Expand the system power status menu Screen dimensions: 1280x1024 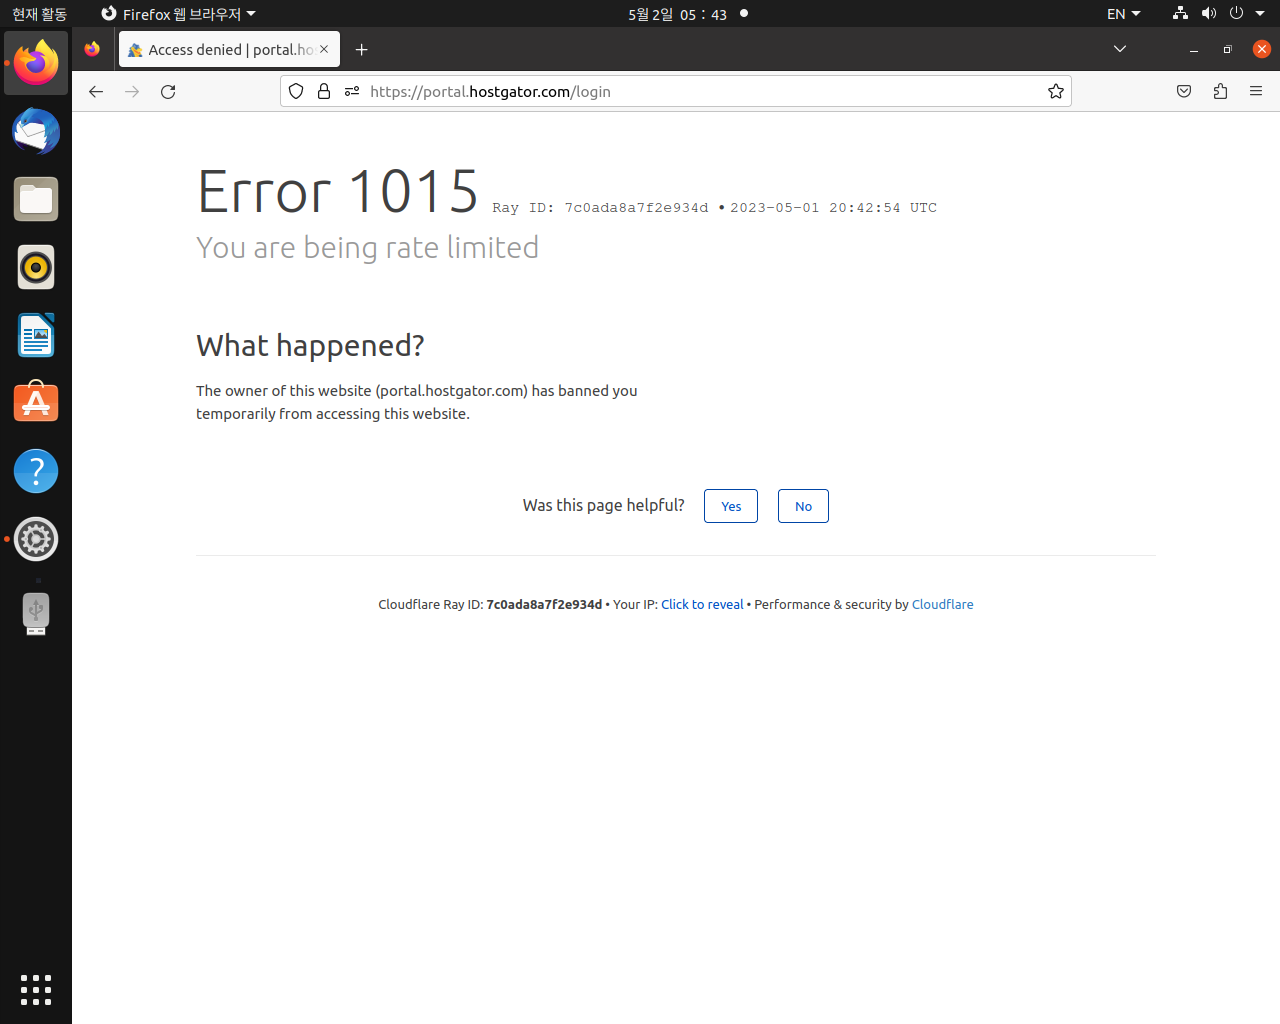1246,14
